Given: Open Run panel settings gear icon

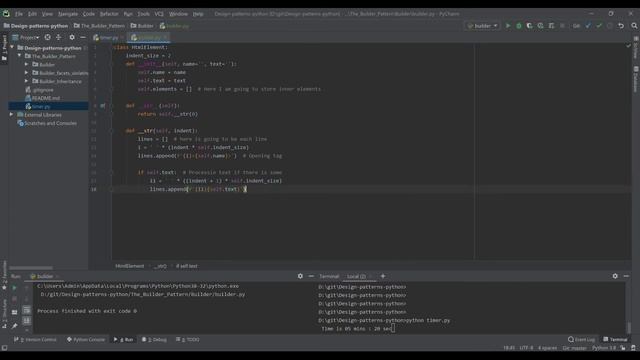Looking at the screenshot, I should (300, 276).
